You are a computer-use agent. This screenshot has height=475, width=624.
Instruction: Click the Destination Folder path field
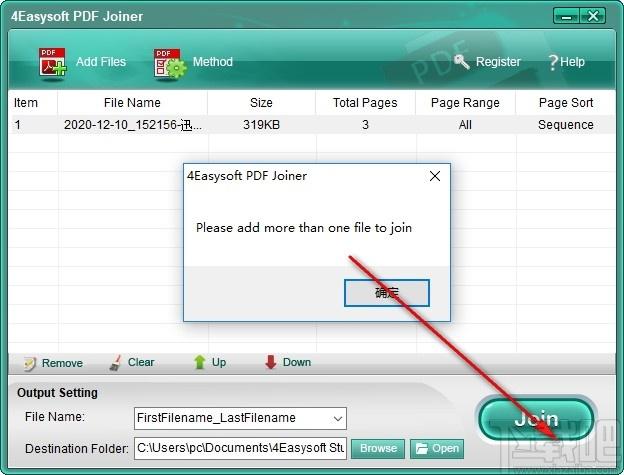point(240,448)
